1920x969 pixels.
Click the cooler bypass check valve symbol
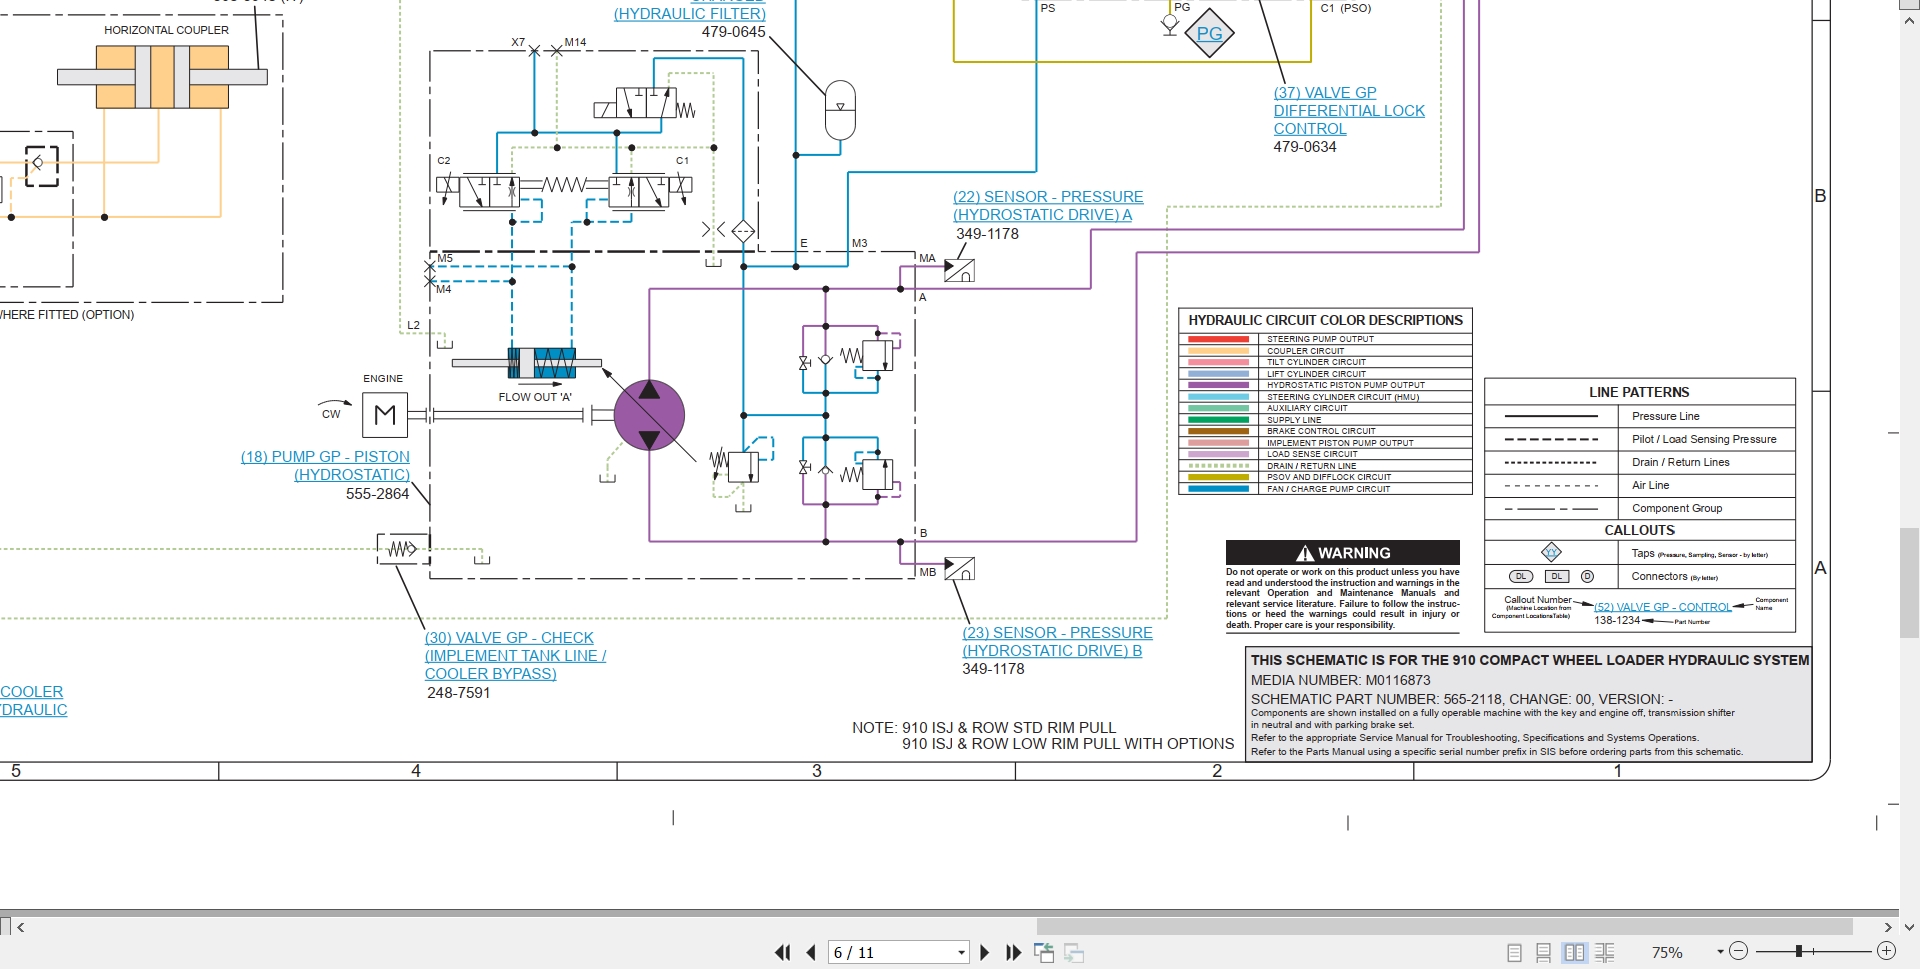[x=402, y=549]
